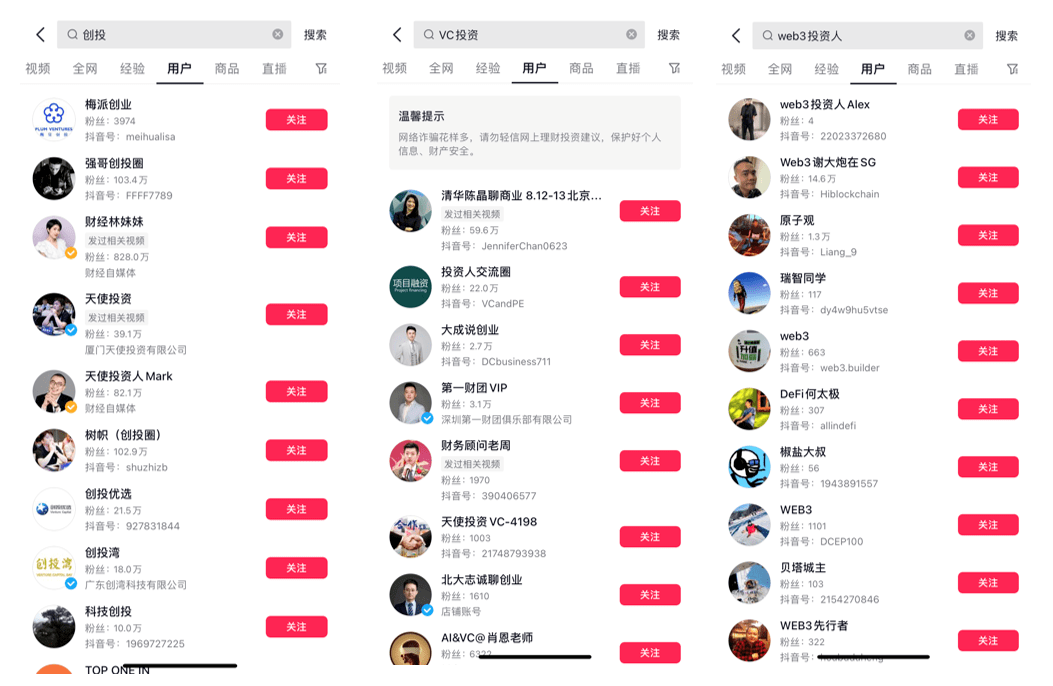Viewport: 1053px width, 686px height.
Task: Open the filter funnel in VC投资 panel
Action: [674, 68]
